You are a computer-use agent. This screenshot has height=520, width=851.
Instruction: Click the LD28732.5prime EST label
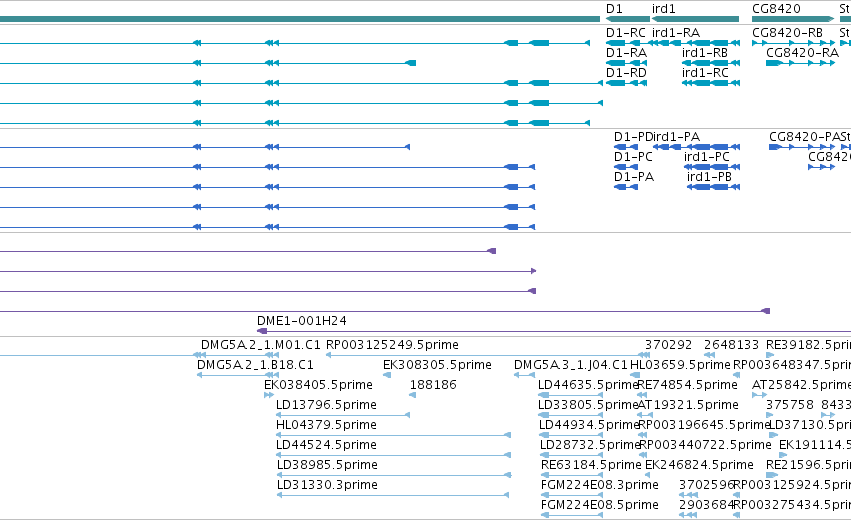click(x=590, y=445)
